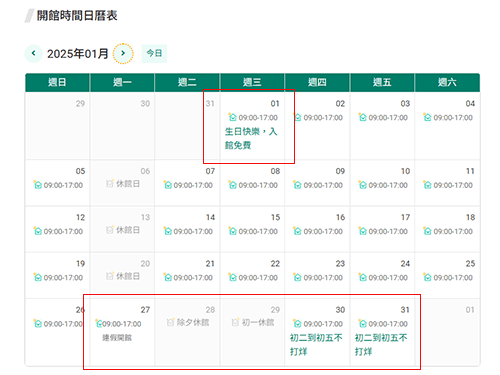Go to the next month arrow
The height and width of the screenshot is (375, 500).
(x=123, y=53)
